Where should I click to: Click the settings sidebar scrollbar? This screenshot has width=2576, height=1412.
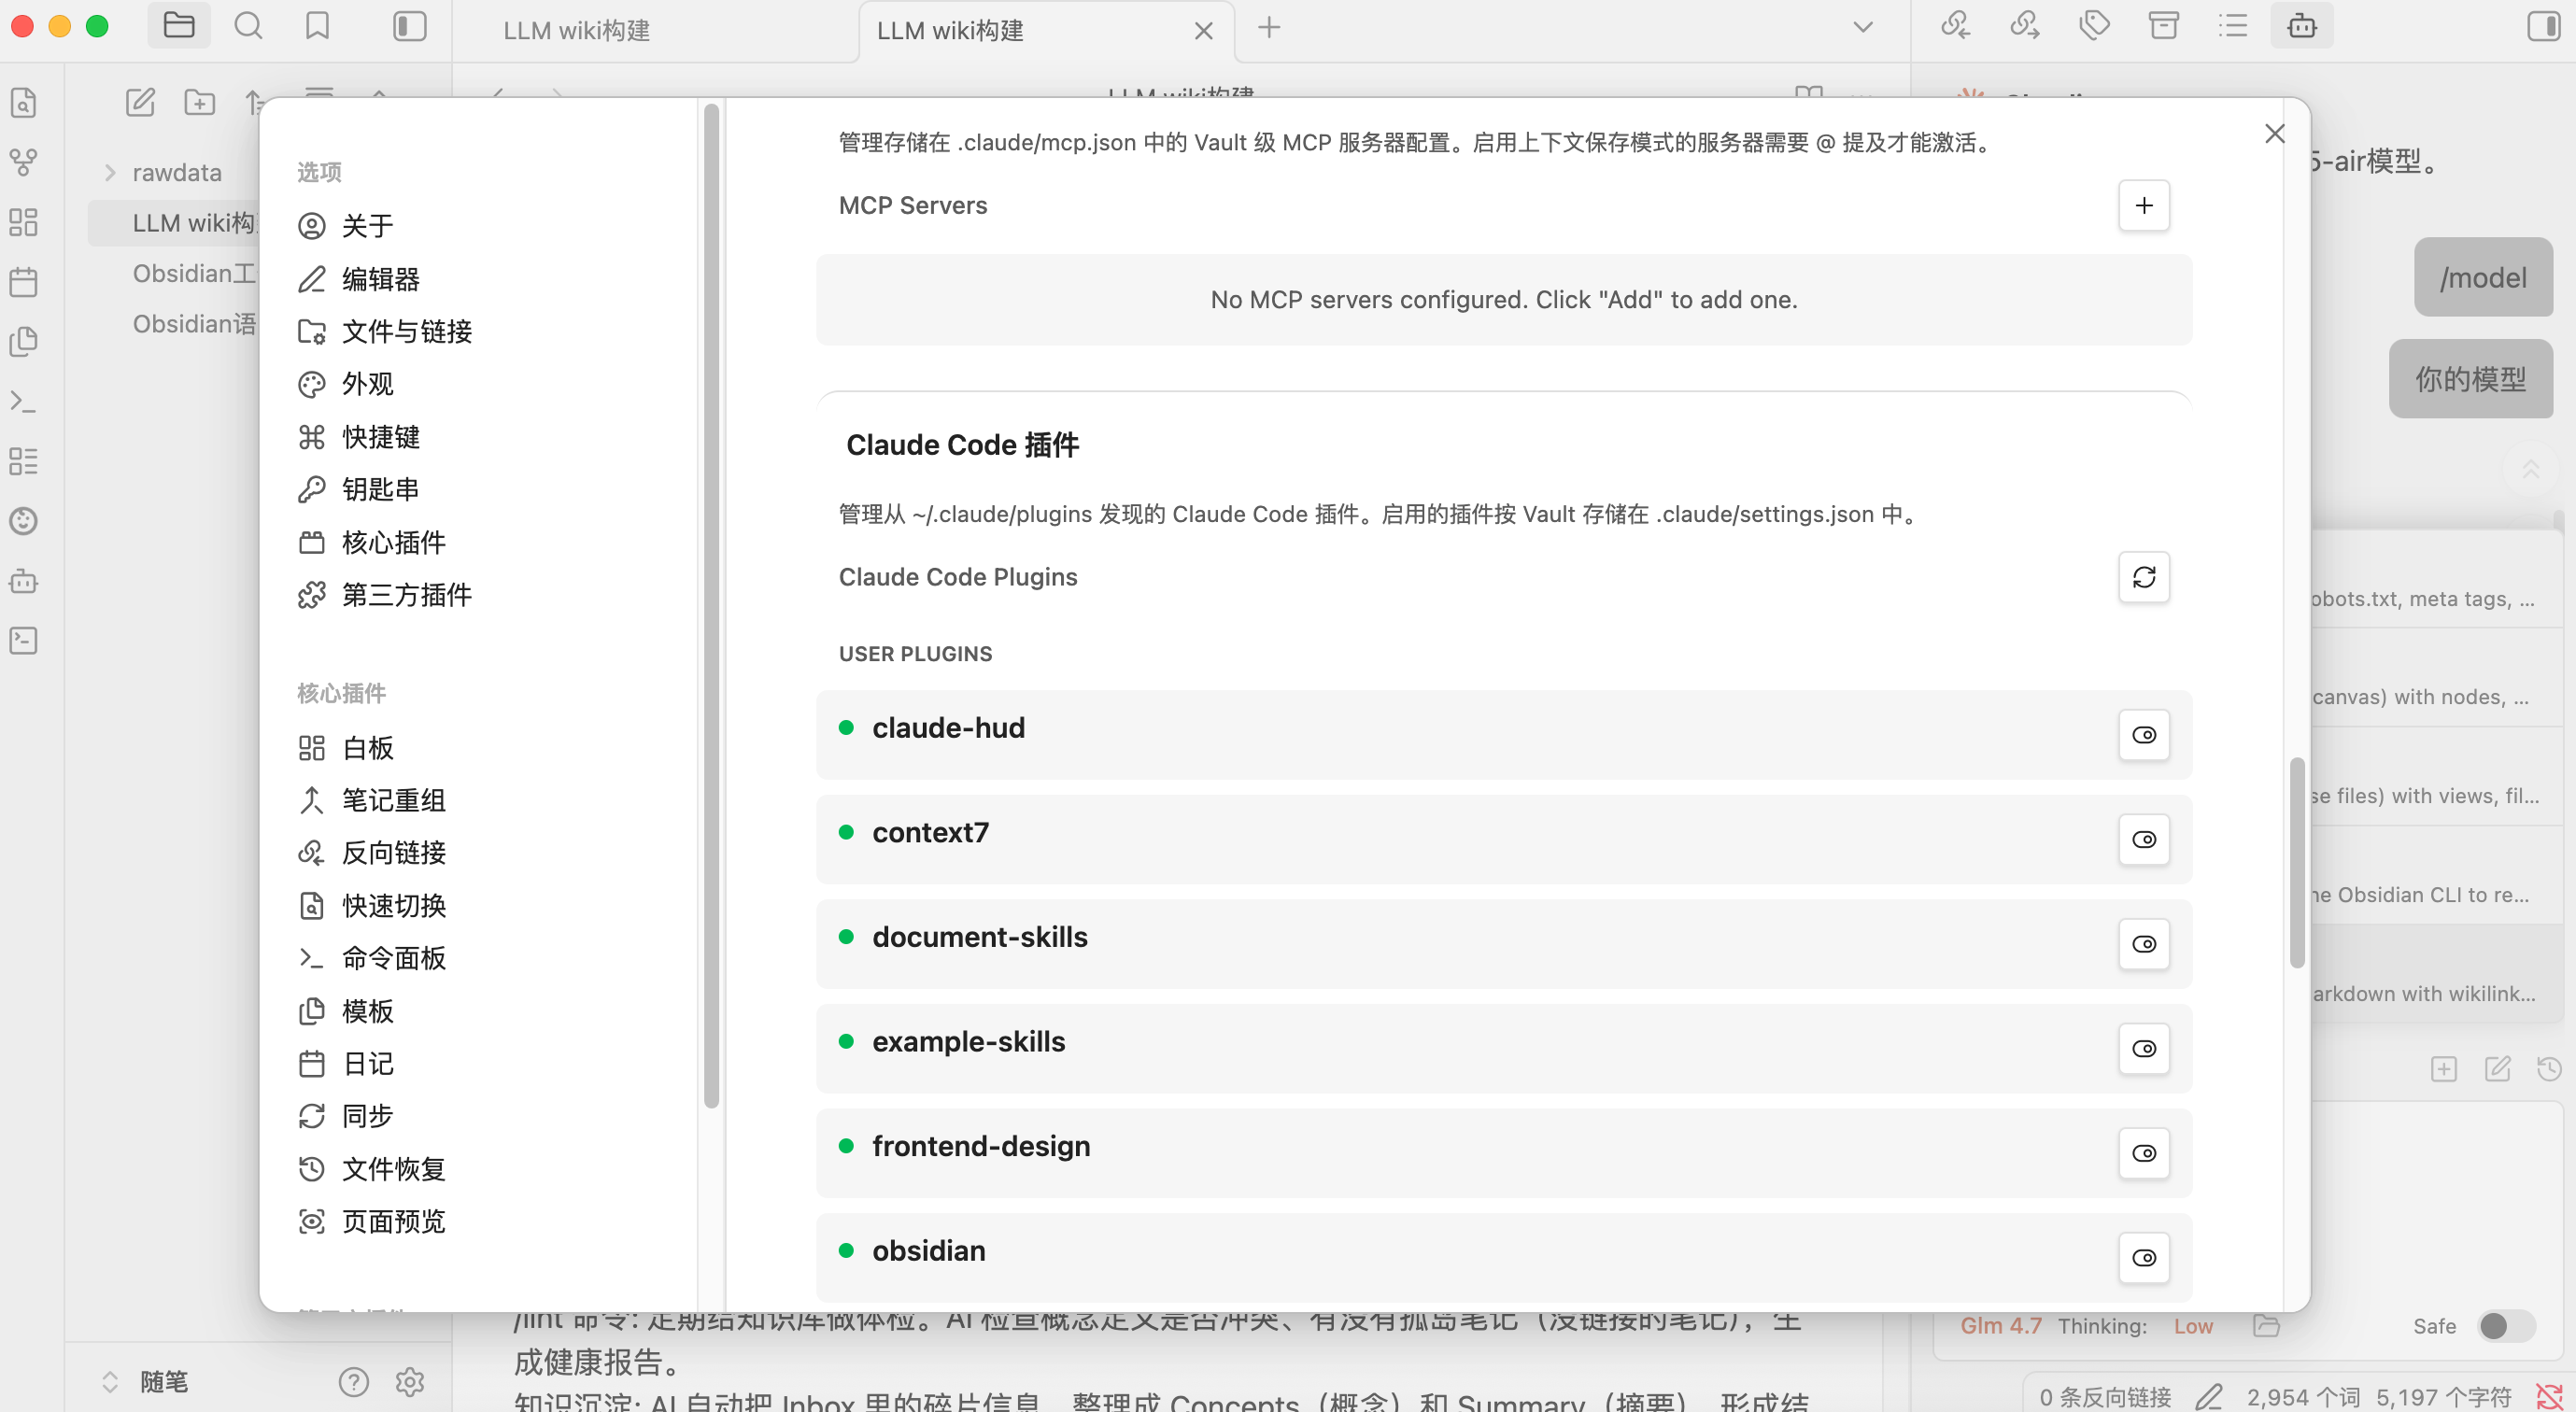pos(712,605)
